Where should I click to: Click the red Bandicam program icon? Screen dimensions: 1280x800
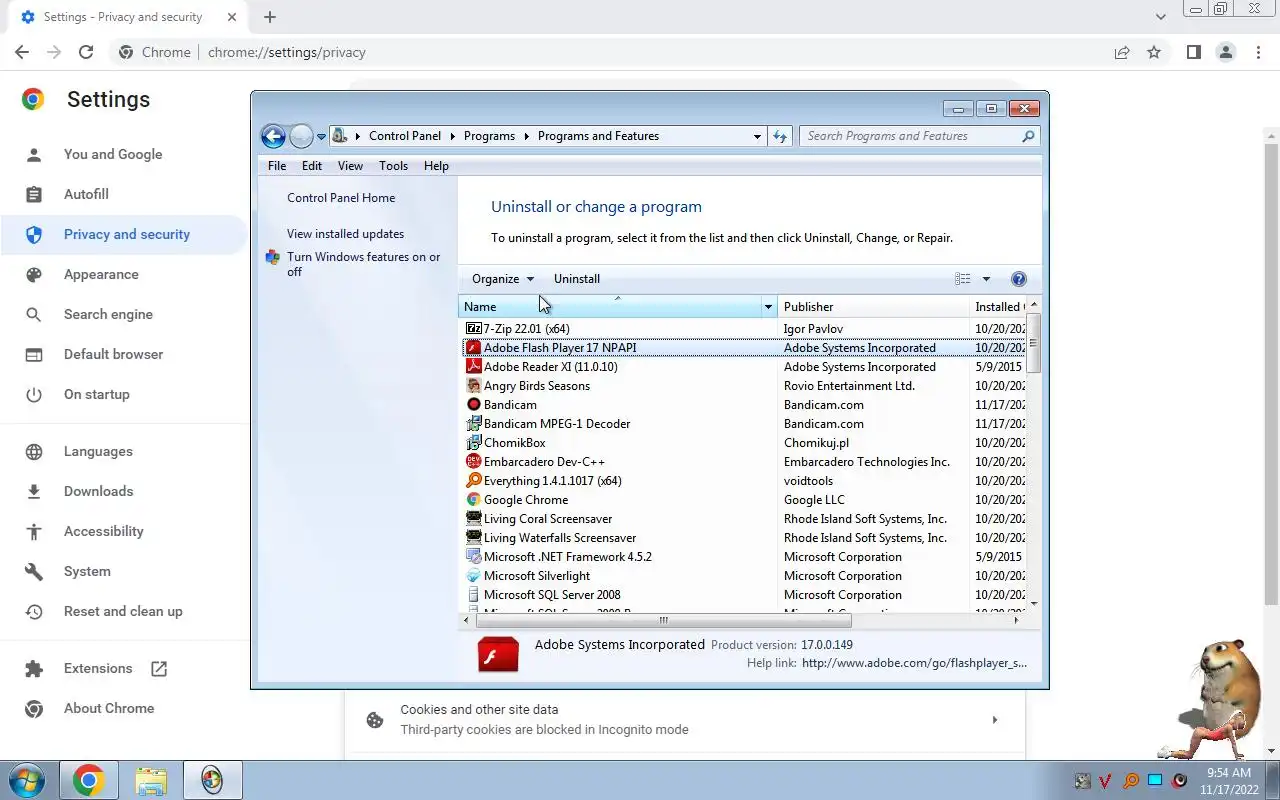click(474, 404)
